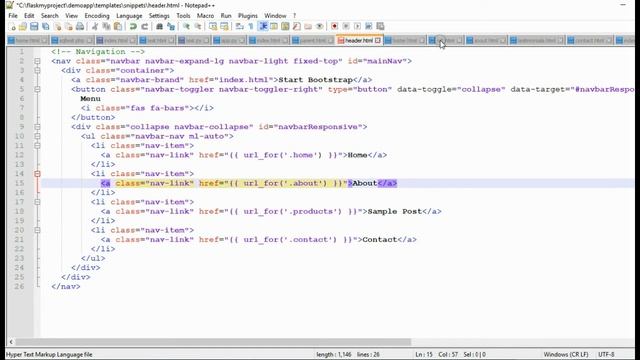Screen dimensions: 640x360
Task: Open the Macro menu
Action: (205, 16)
